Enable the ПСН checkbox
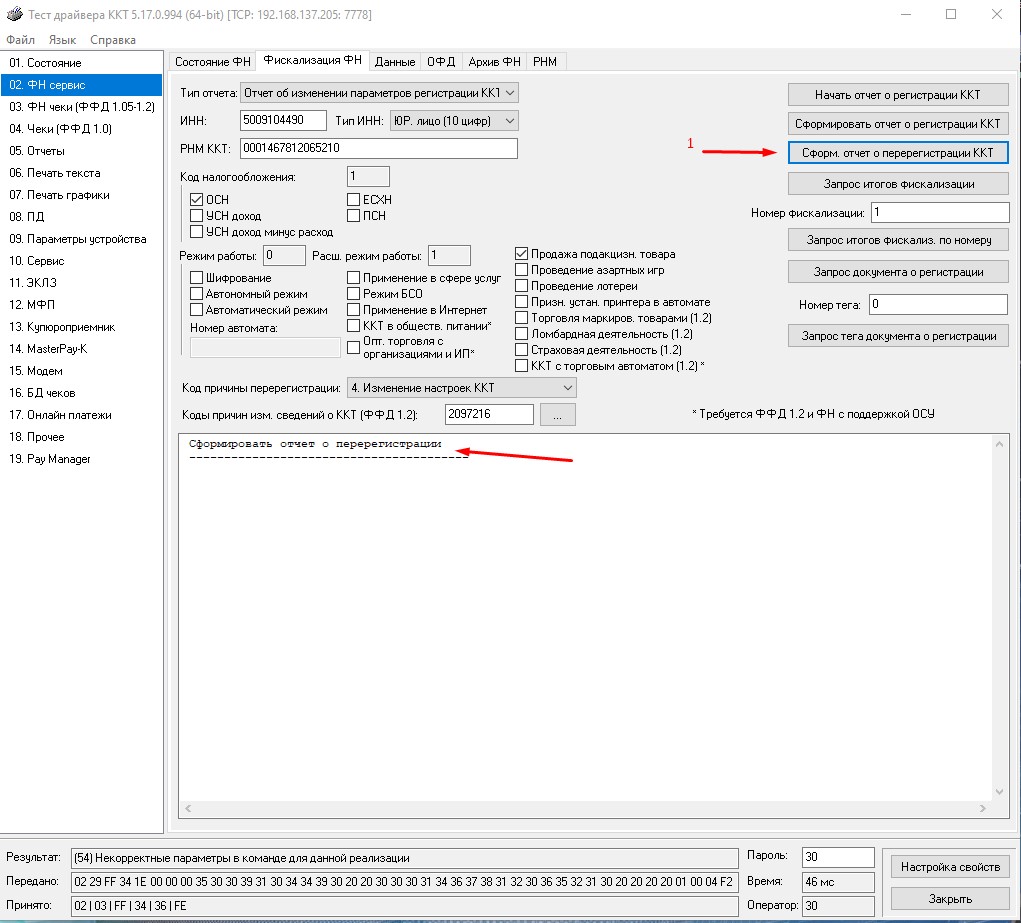The height and width of the screenshot is (923, 1021). coord(354,216)
